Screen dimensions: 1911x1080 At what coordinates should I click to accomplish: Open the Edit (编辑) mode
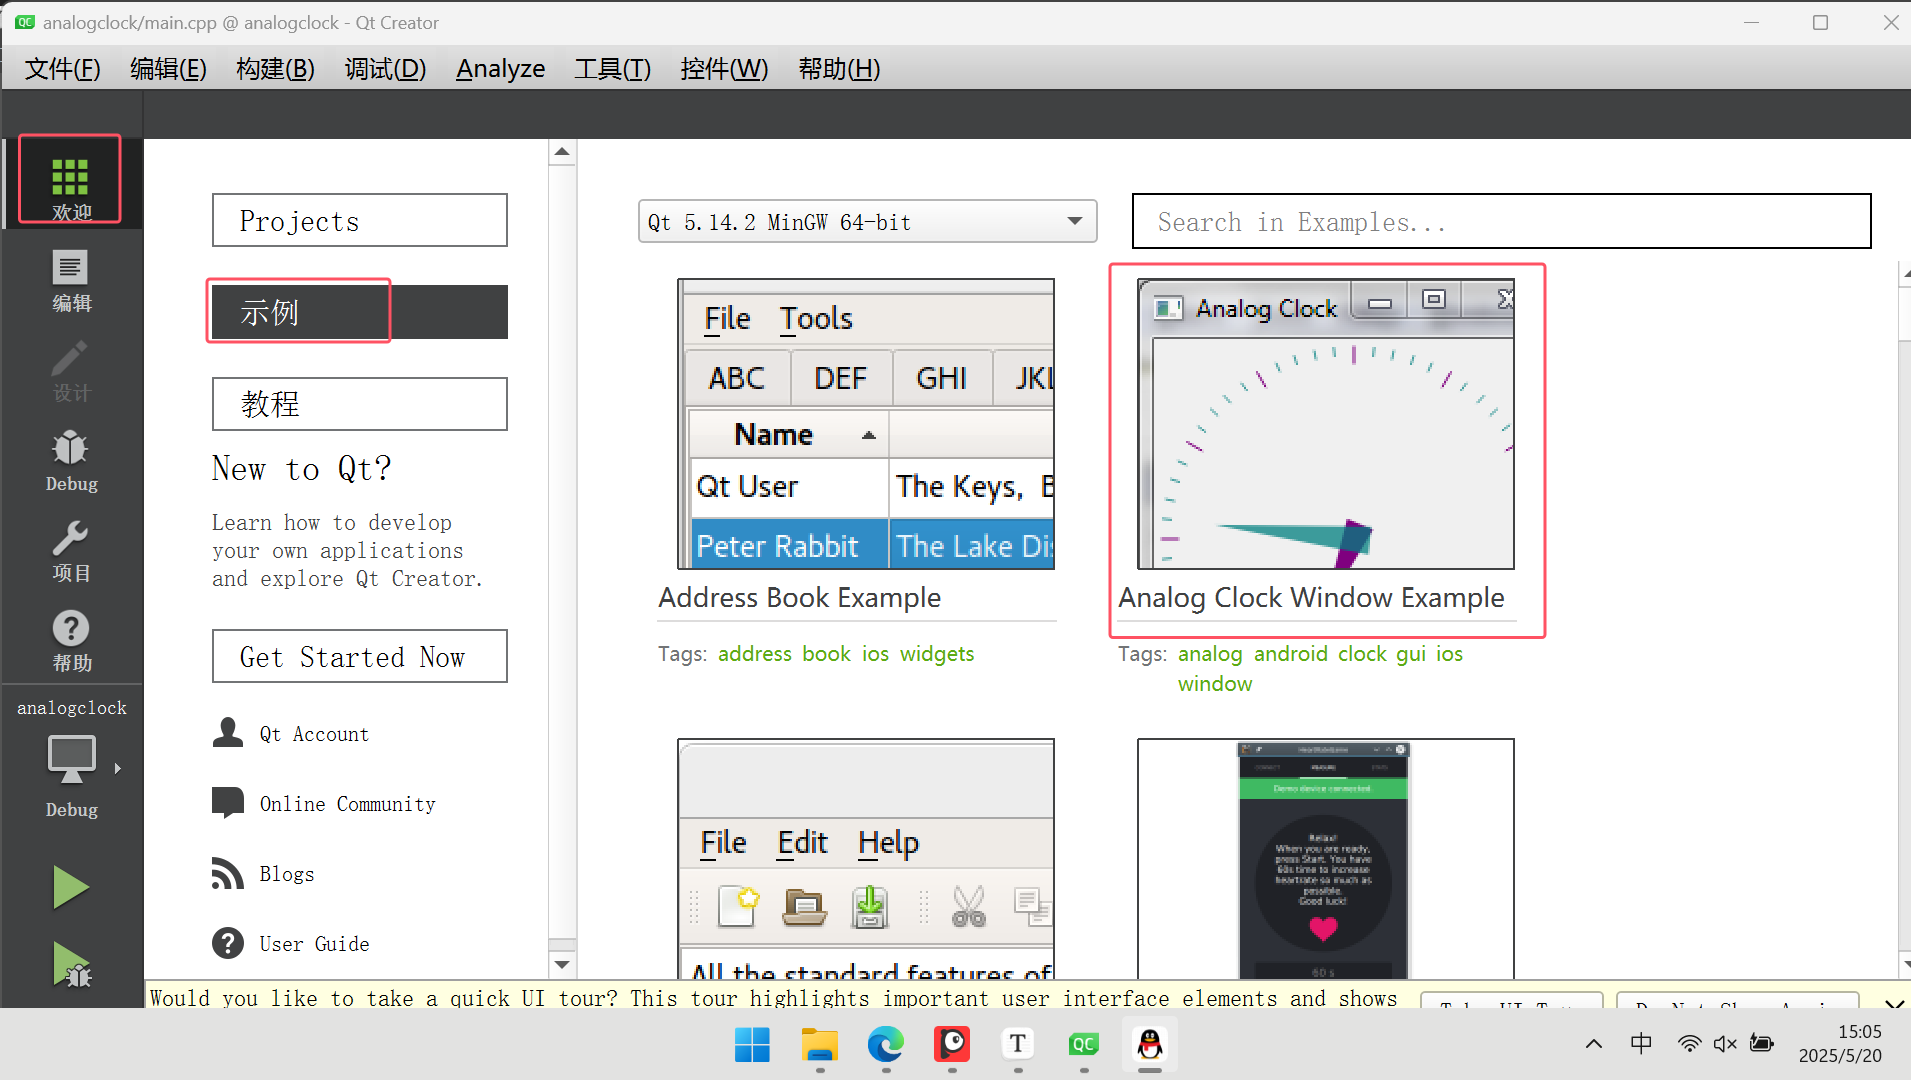pos(71,281)
